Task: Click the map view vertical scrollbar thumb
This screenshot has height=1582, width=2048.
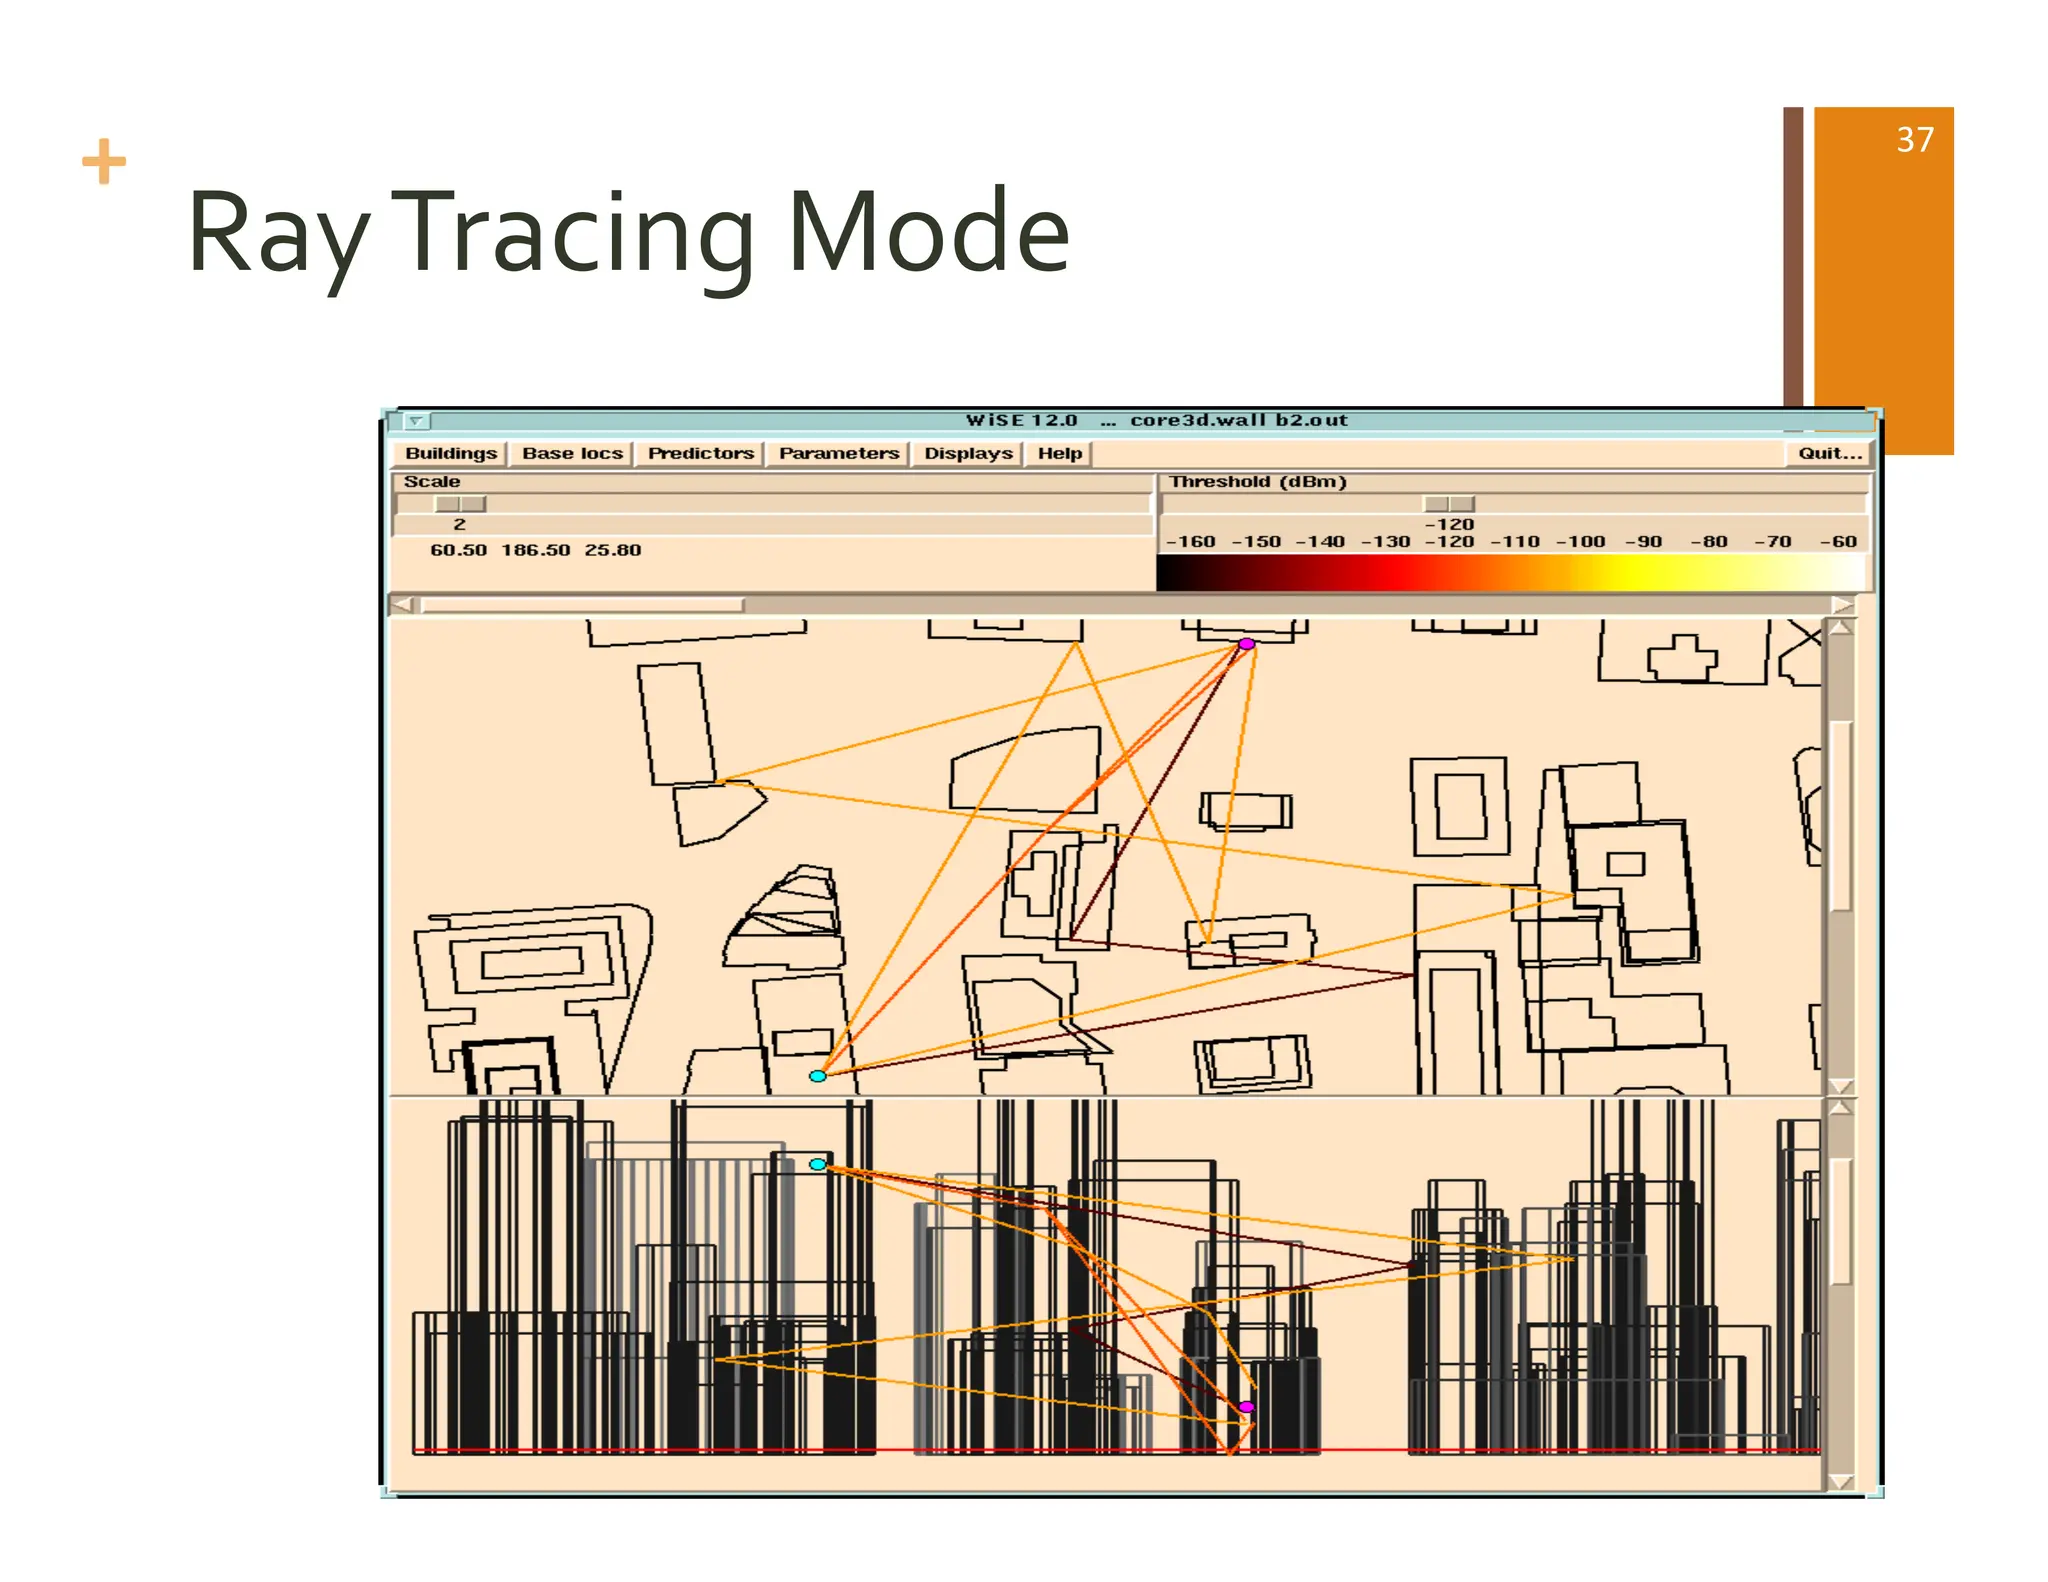Action: tap(1841, 816)
